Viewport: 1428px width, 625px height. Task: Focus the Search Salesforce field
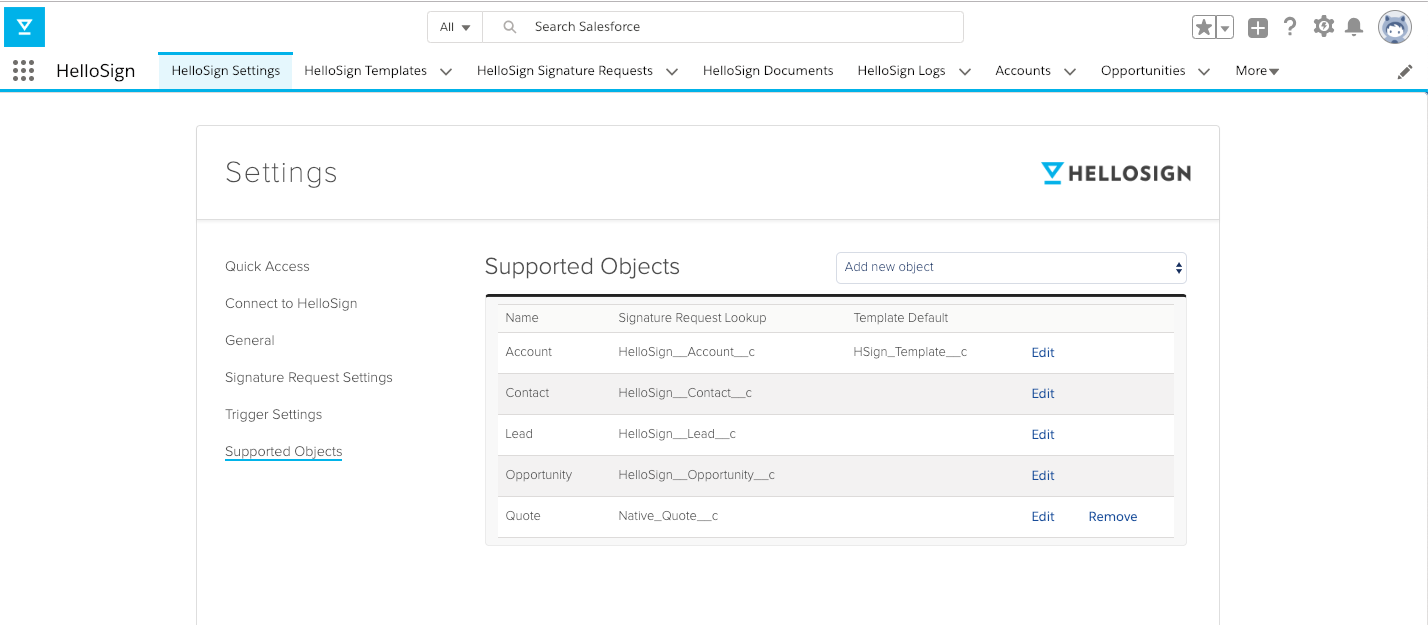click(723, 27)
